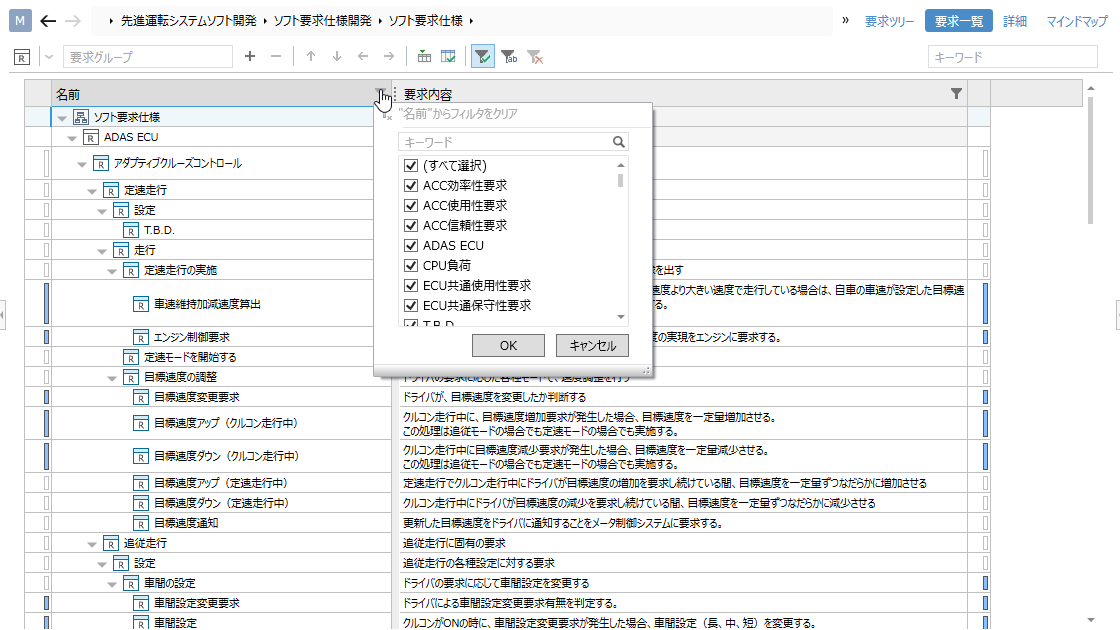The height and width of the screenshot is (630, 1120).
Task: Click the R icon beside T.B.D.
Action: [131, 231]
